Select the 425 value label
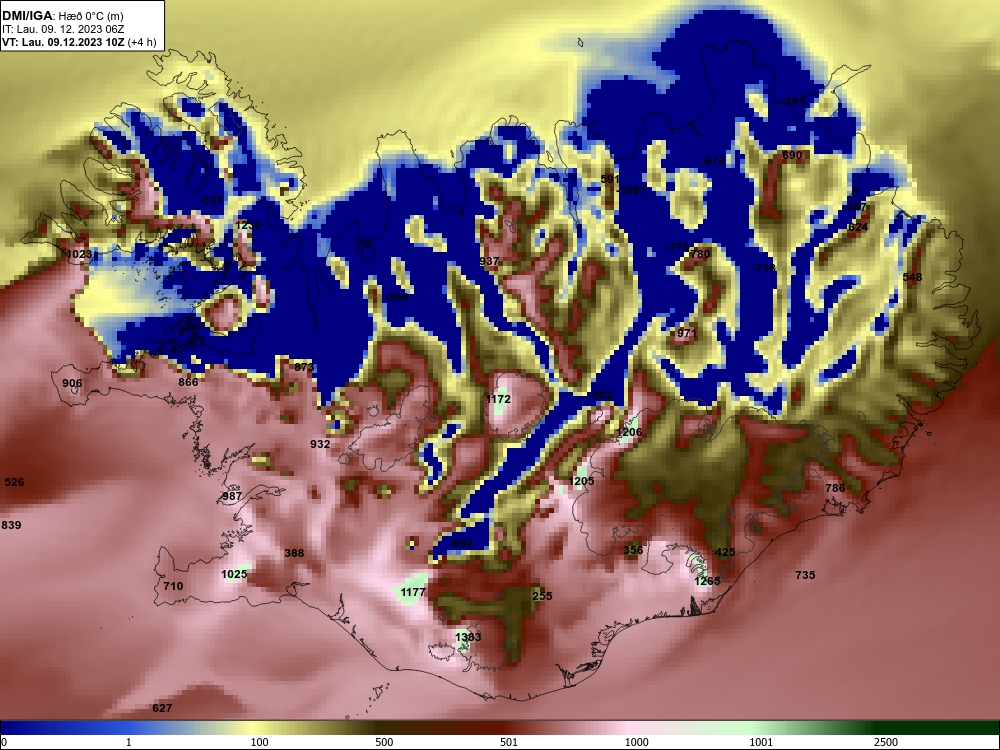This screenshot has height=750, width=1000. [x=725, y=552]
